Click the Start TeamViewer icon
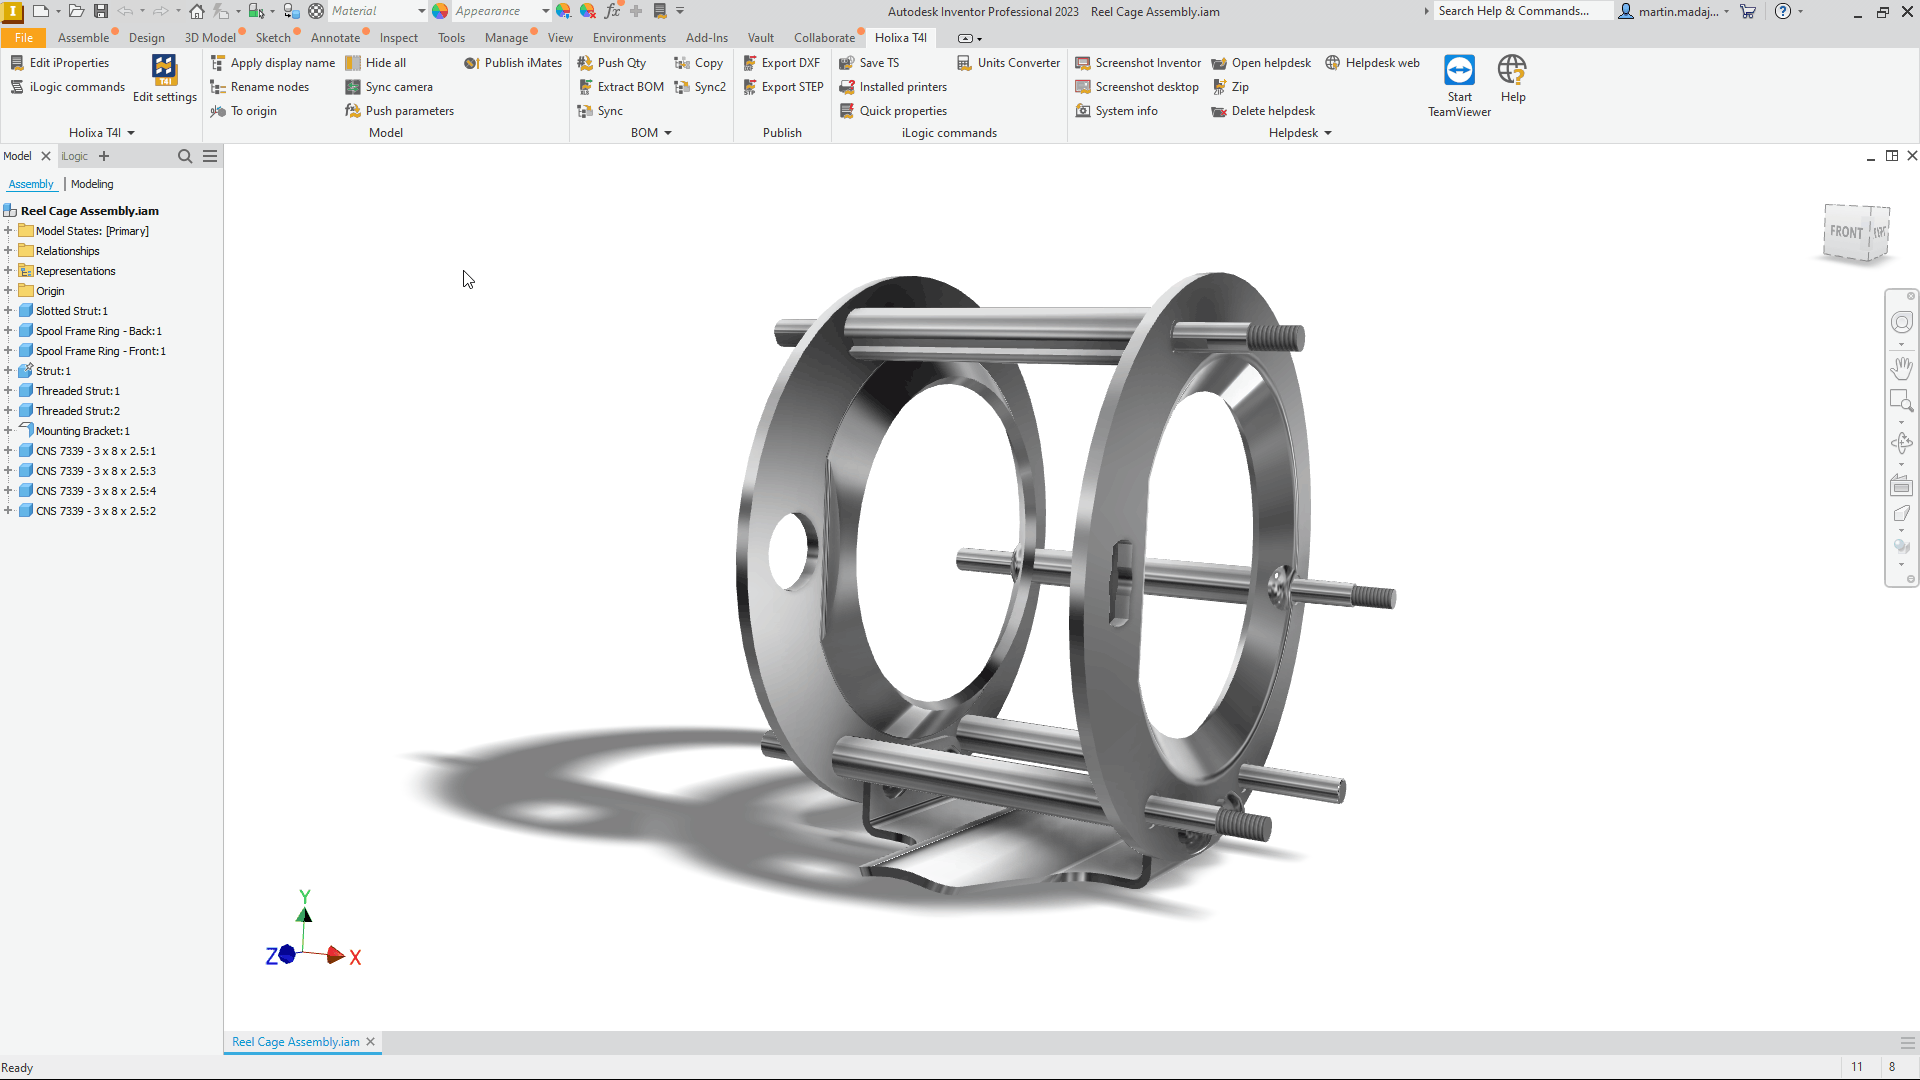Screen dimensions: 1920x1080 (1459, 72)
